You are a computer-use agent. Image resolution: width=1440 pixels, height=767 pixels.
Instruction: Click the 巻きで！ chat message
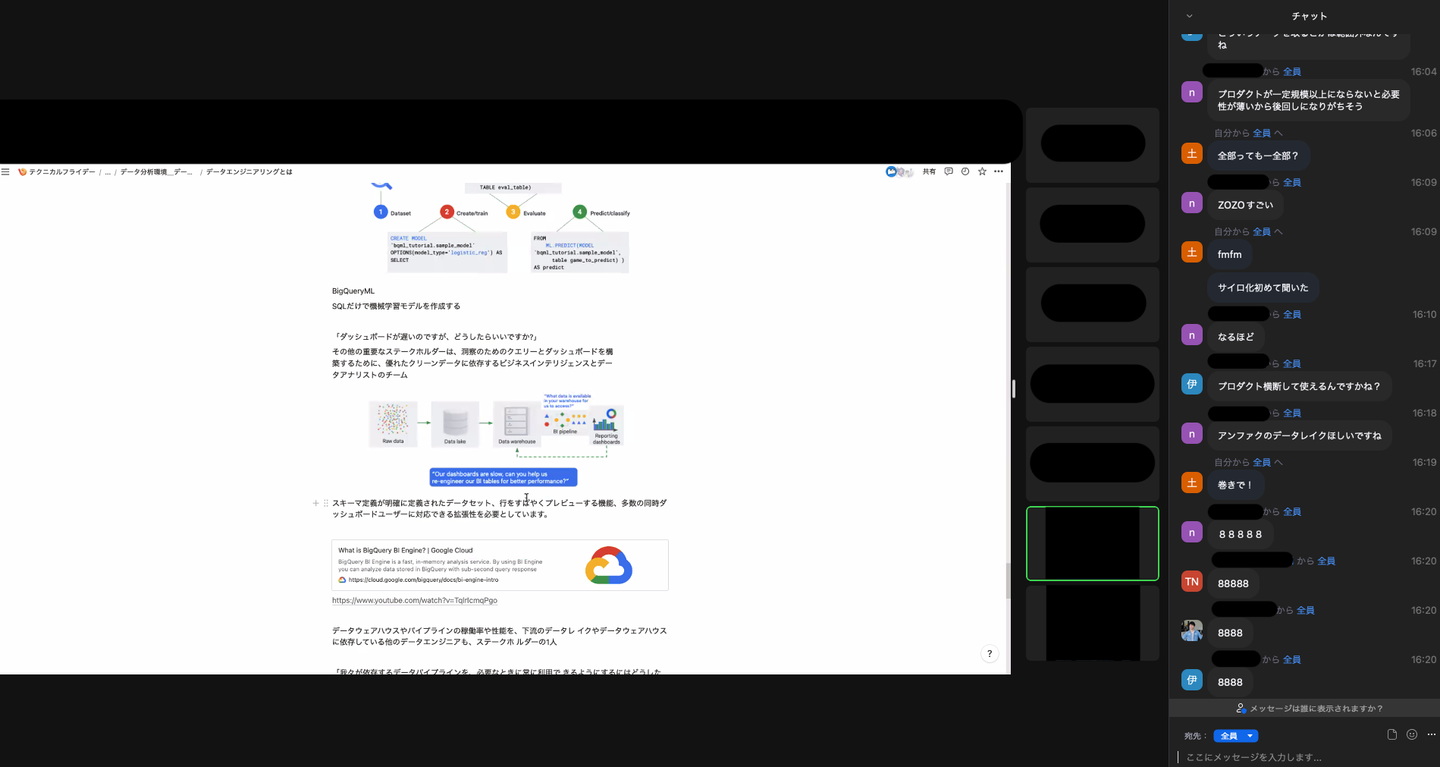(x=1235, y=485)
